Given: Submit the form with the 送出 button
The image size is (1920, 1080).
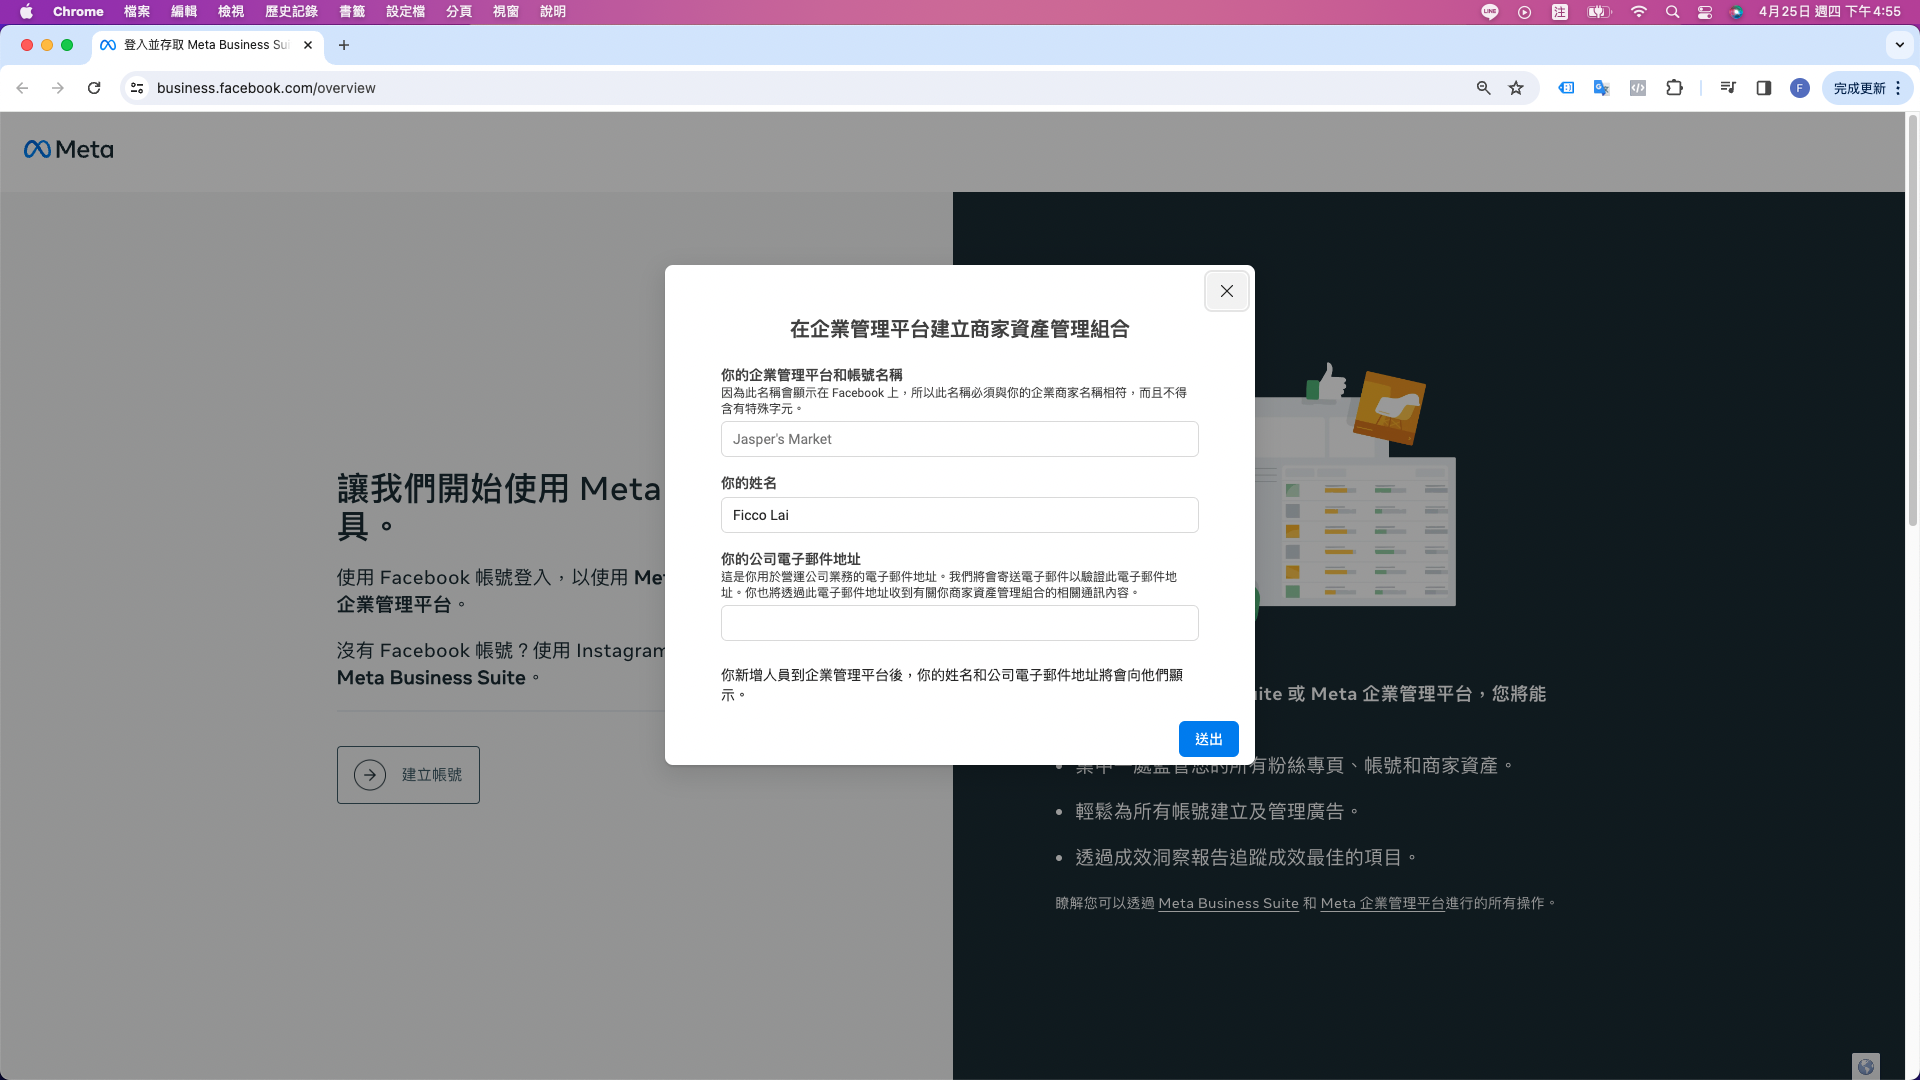Looking at the screenshot, I should point(1208,739).
